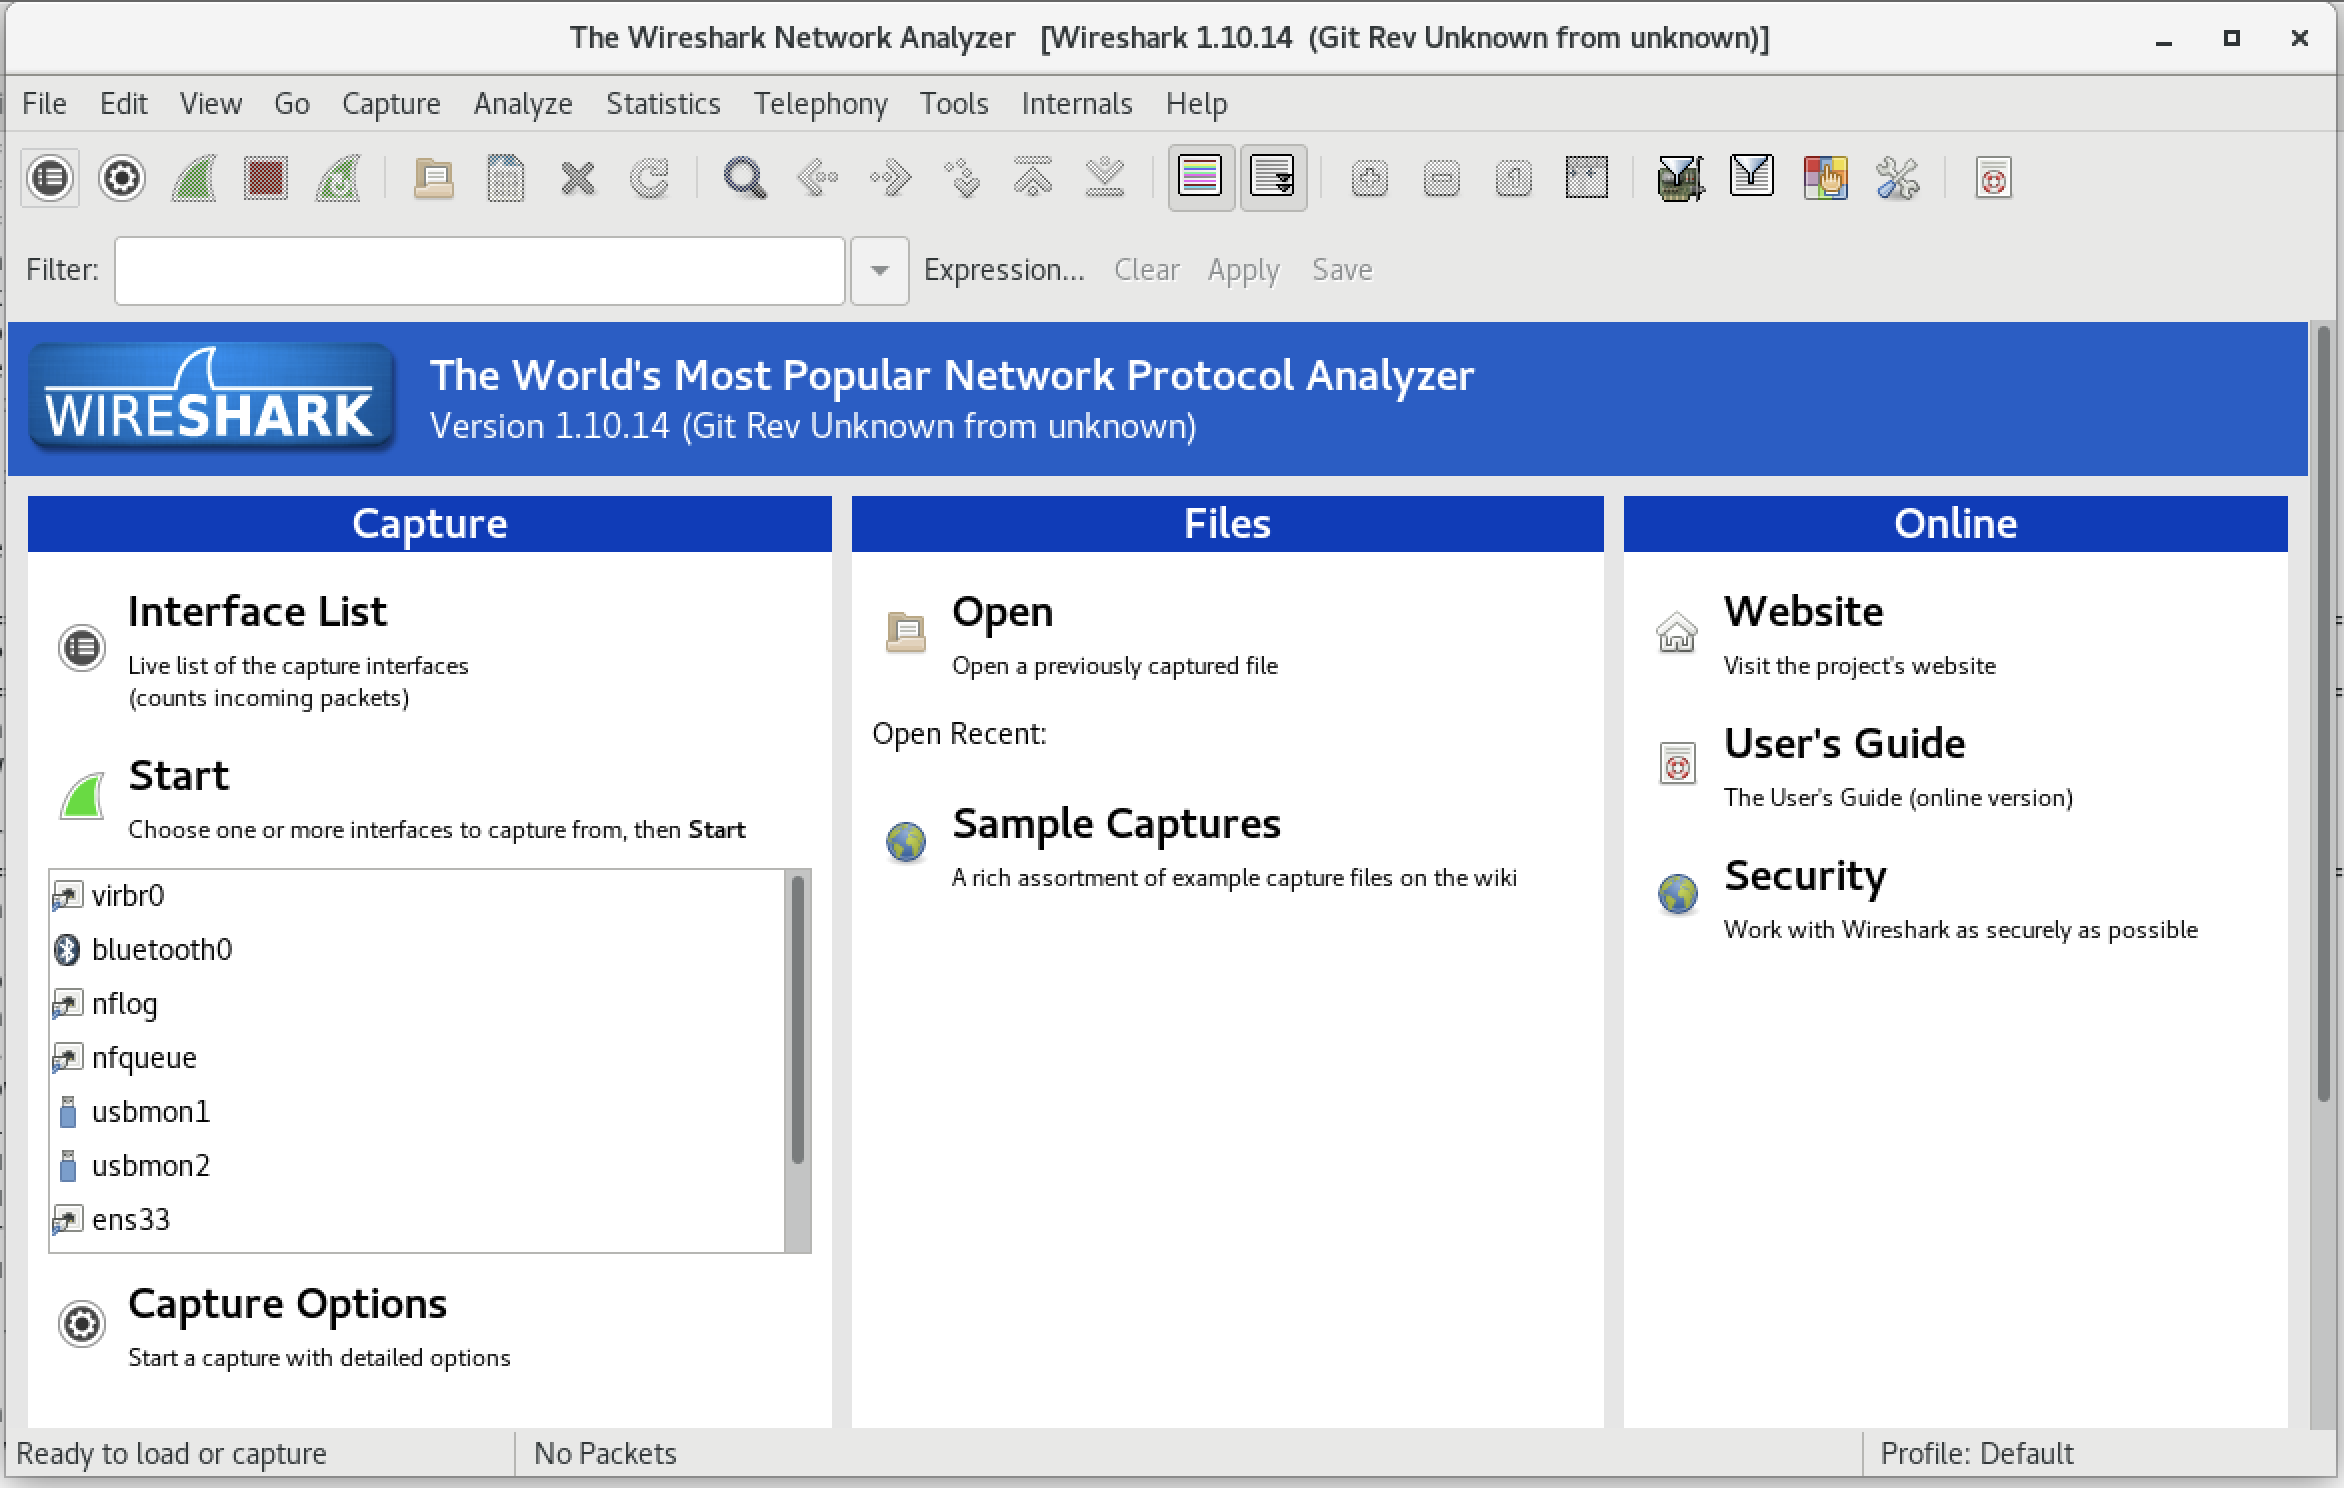Image resolution: width=2344 pixels, height=1488 pixels.
Task: Open the Go menu
Action: point(292,104)
